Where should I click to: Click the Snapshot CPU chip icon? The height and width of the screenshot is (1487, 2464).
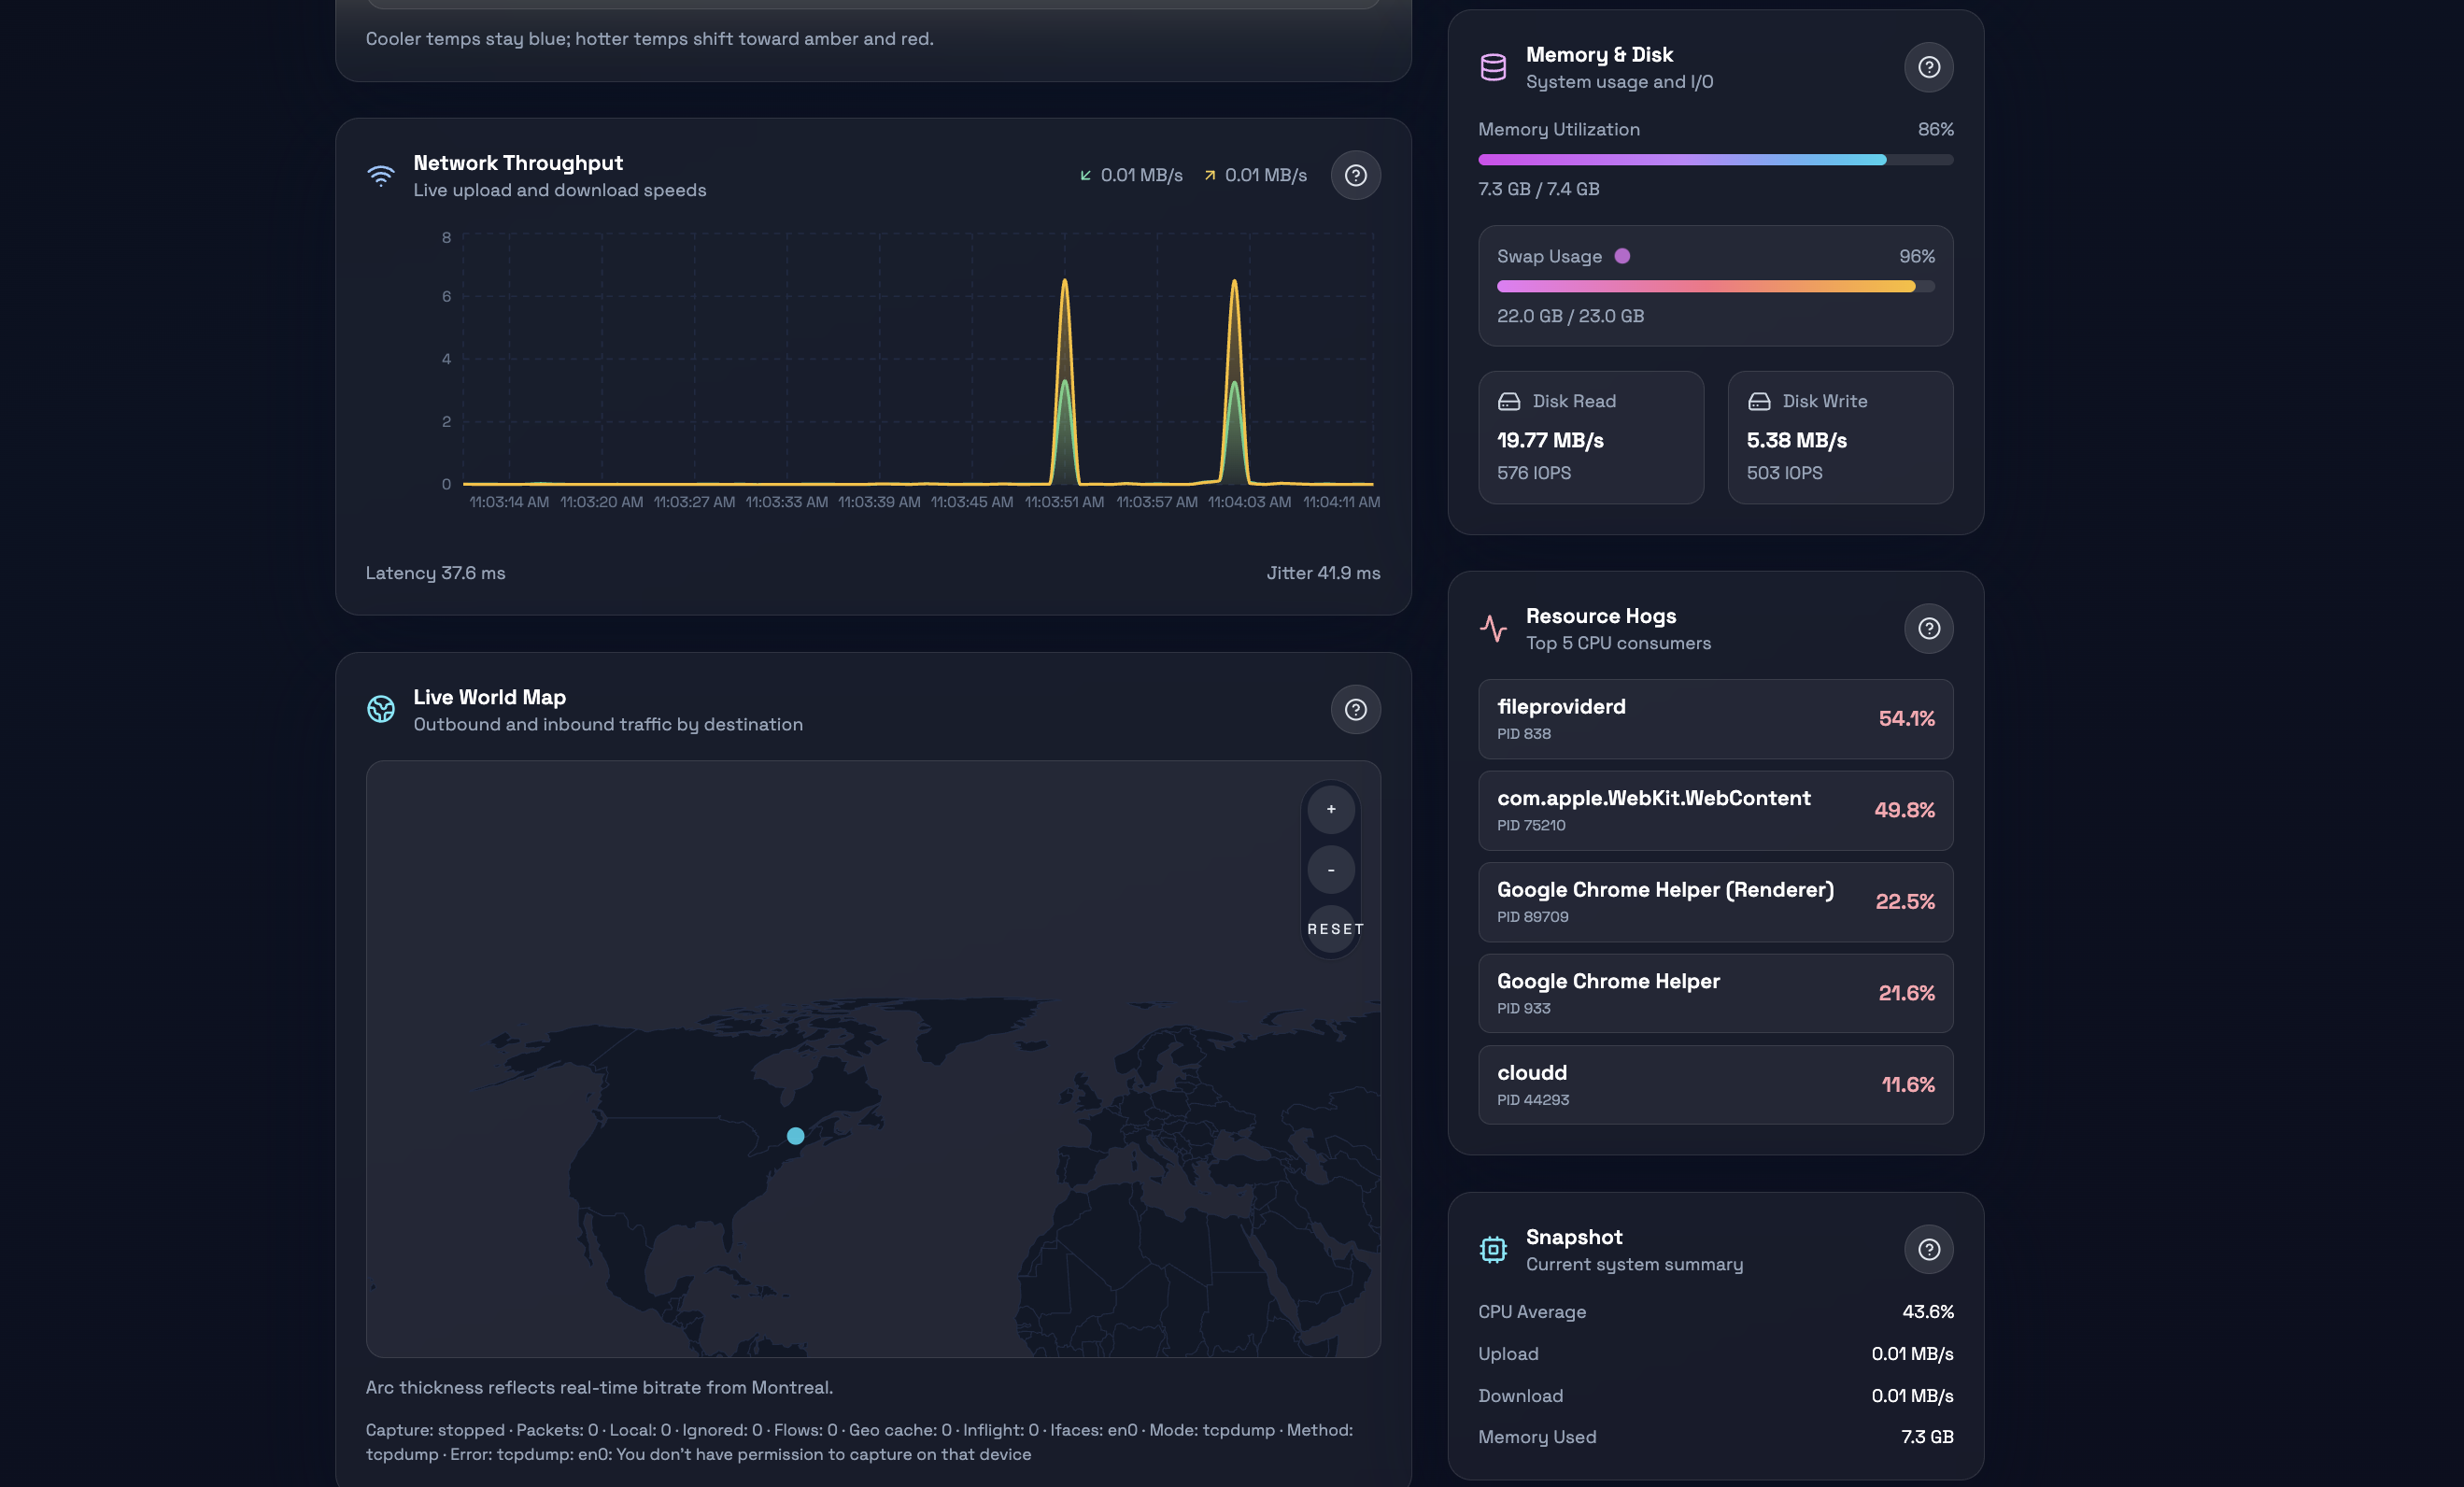(1493, 1249)
